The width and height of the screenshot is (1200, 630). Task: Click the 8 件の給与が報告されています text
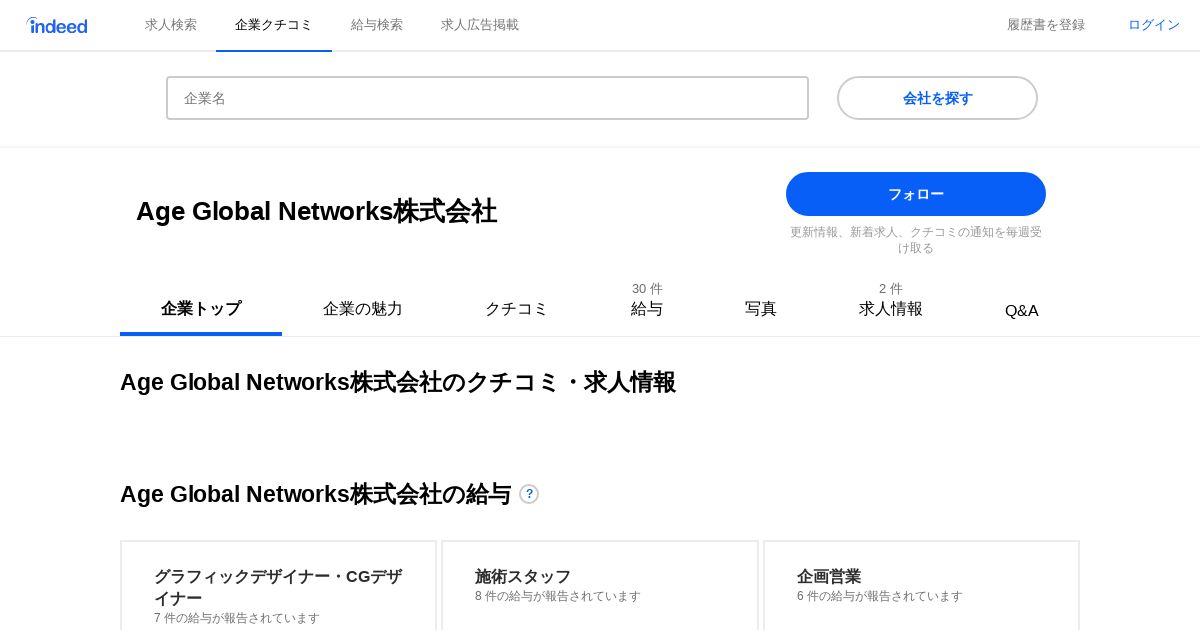click(x=558, y=596)
